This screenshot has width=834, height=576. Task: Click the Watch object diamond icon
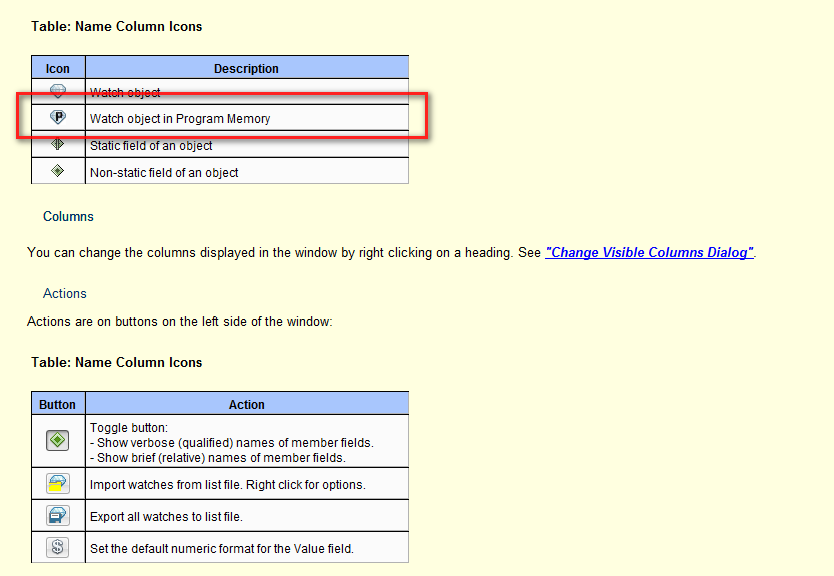[57, 91]
